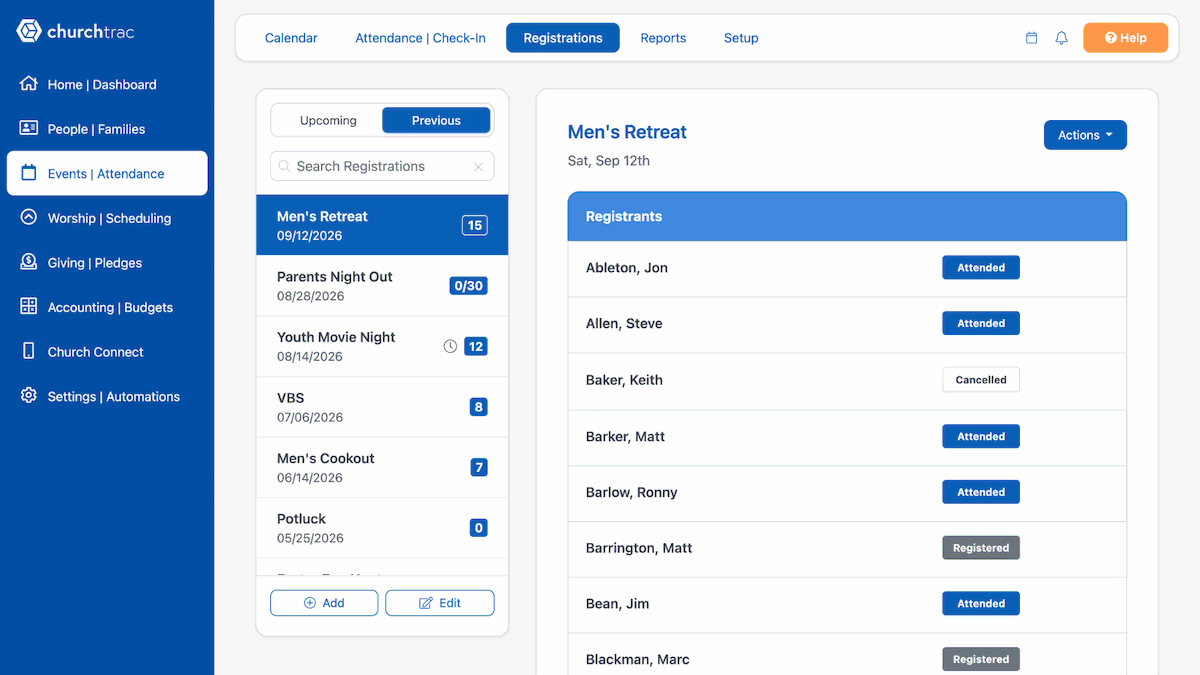This screenshot has width=1200, height=675.
Task: Click the Edit registration button
Action: 440,603
